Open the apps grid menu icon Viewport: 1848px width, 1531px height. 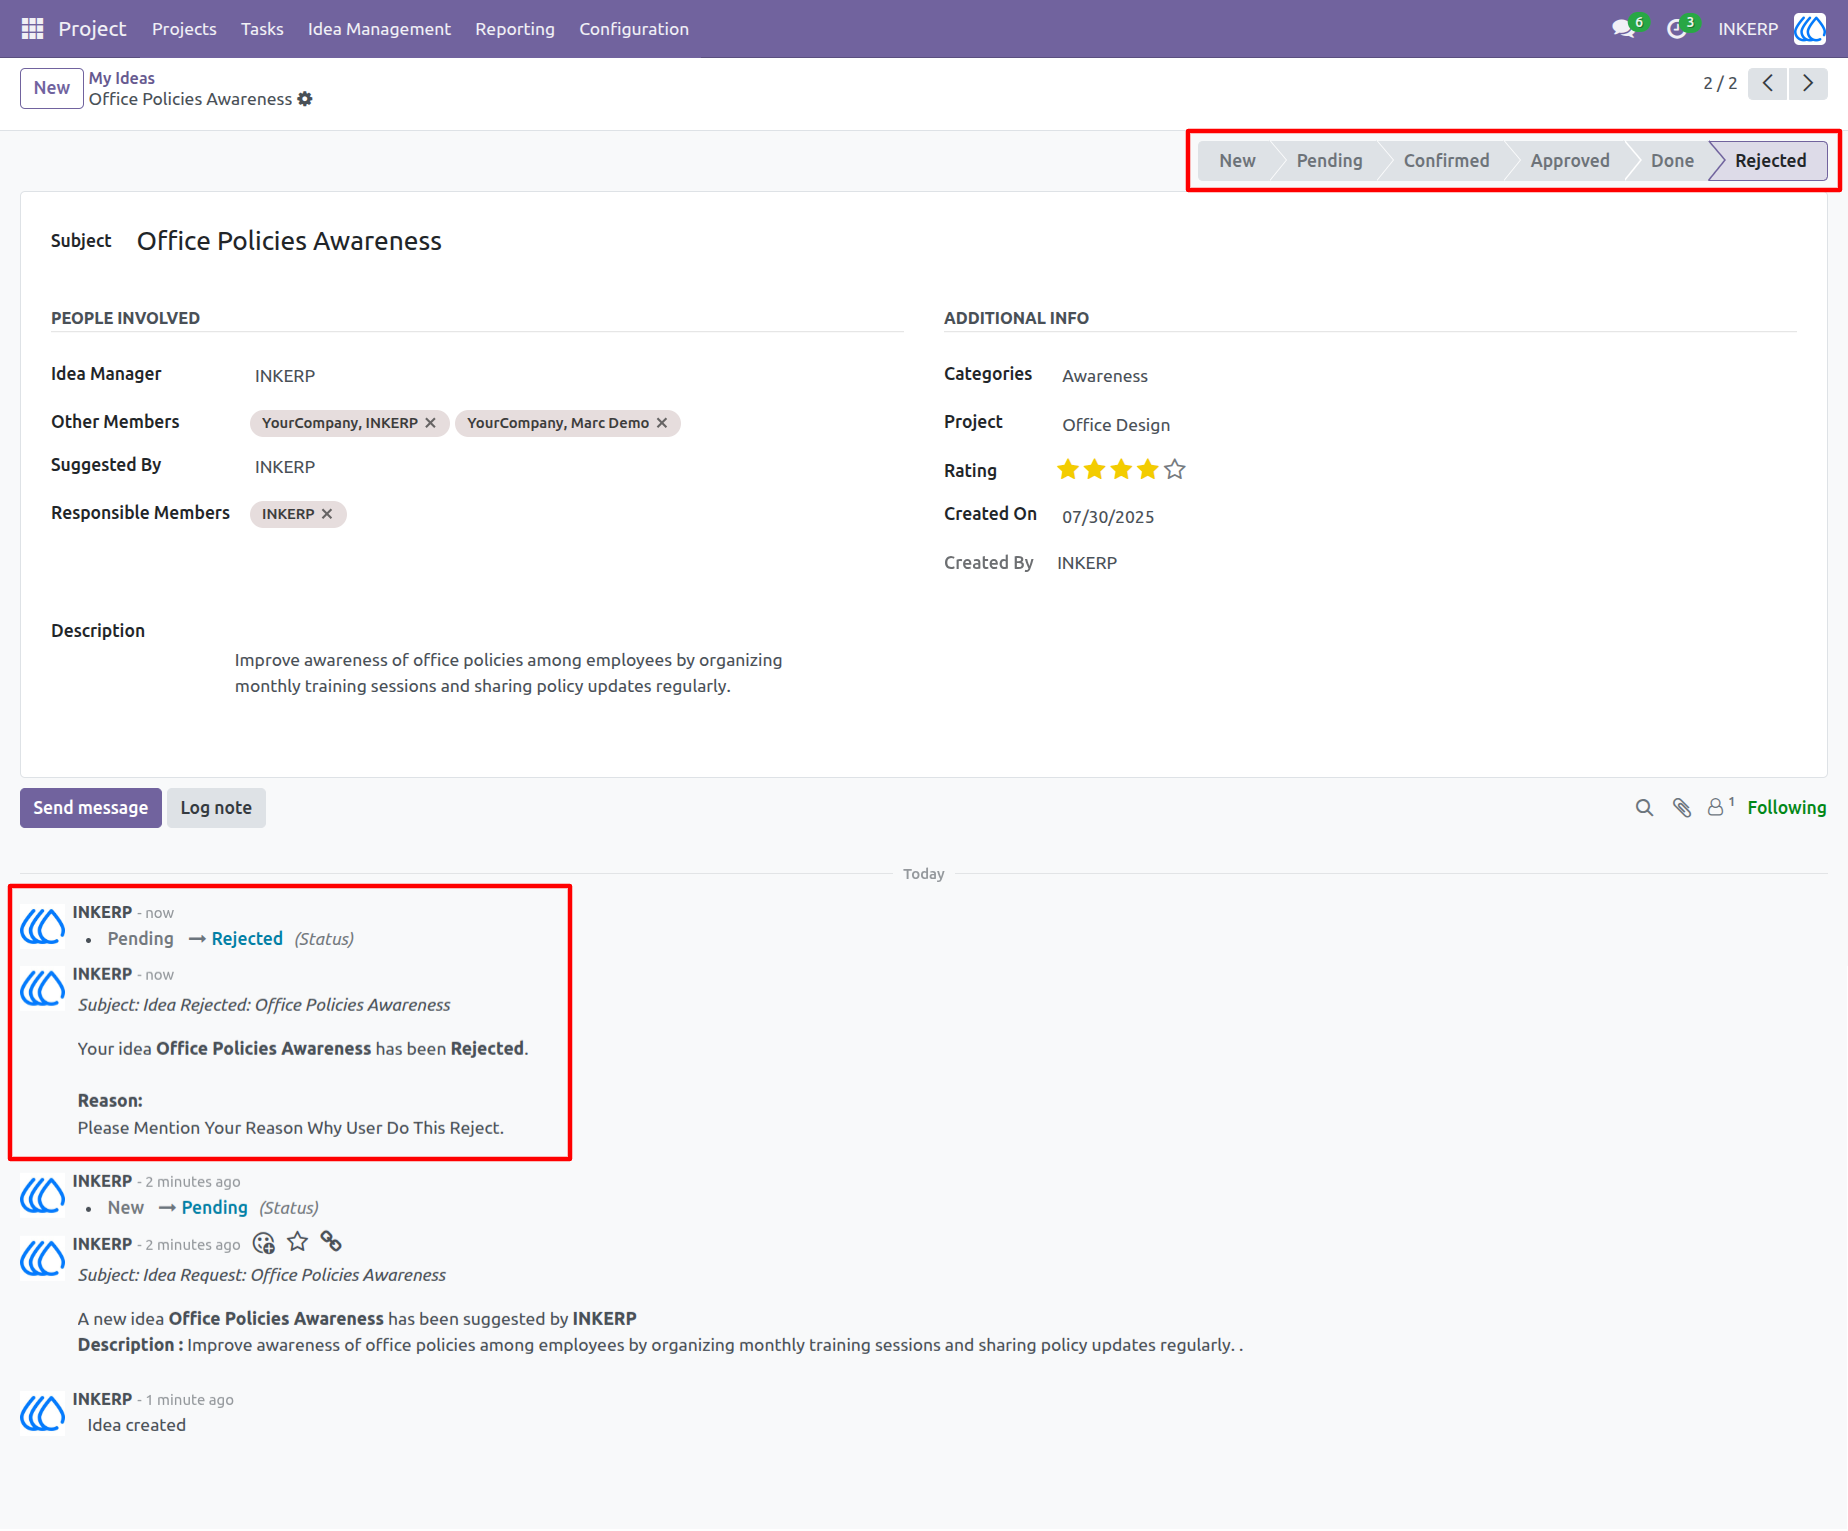(x=32, y=29)
